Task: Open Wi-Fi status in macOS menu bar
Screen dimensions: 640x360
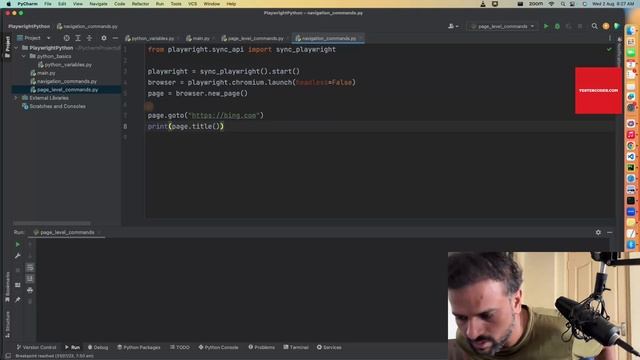Action: [x=551, y=4]
